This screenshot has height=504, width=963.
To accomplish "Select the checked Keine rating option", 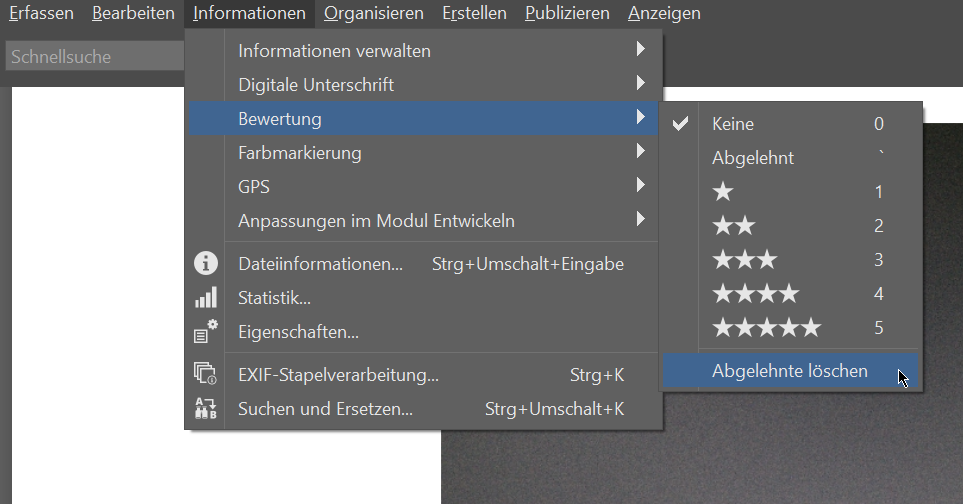I will pyautogui.click(x=790, y=124).
